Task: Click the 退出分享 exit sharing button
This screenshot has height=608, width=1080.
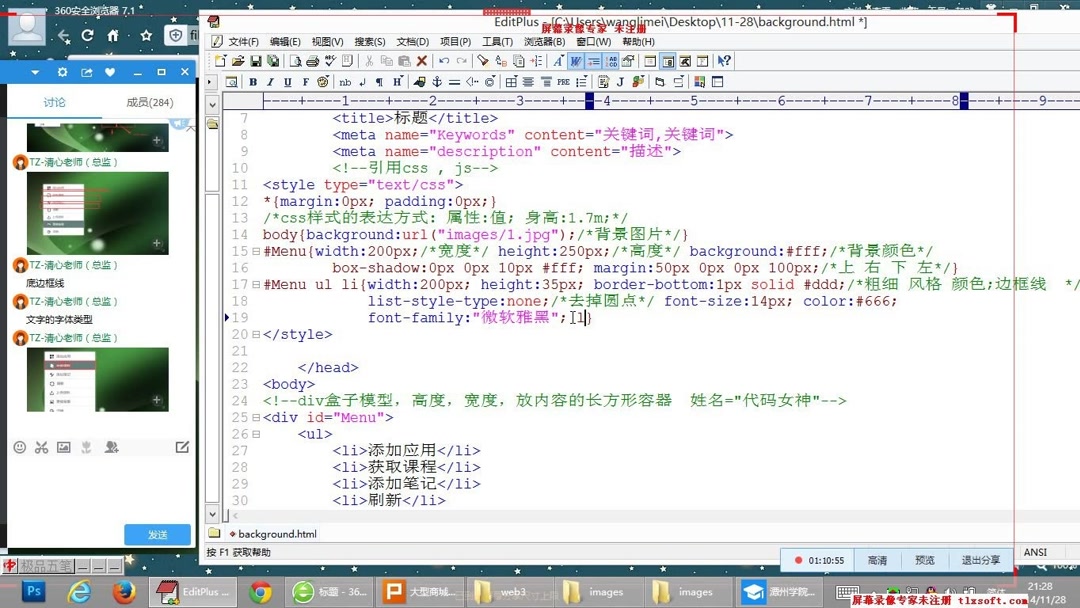Action: tap(981, 560)
